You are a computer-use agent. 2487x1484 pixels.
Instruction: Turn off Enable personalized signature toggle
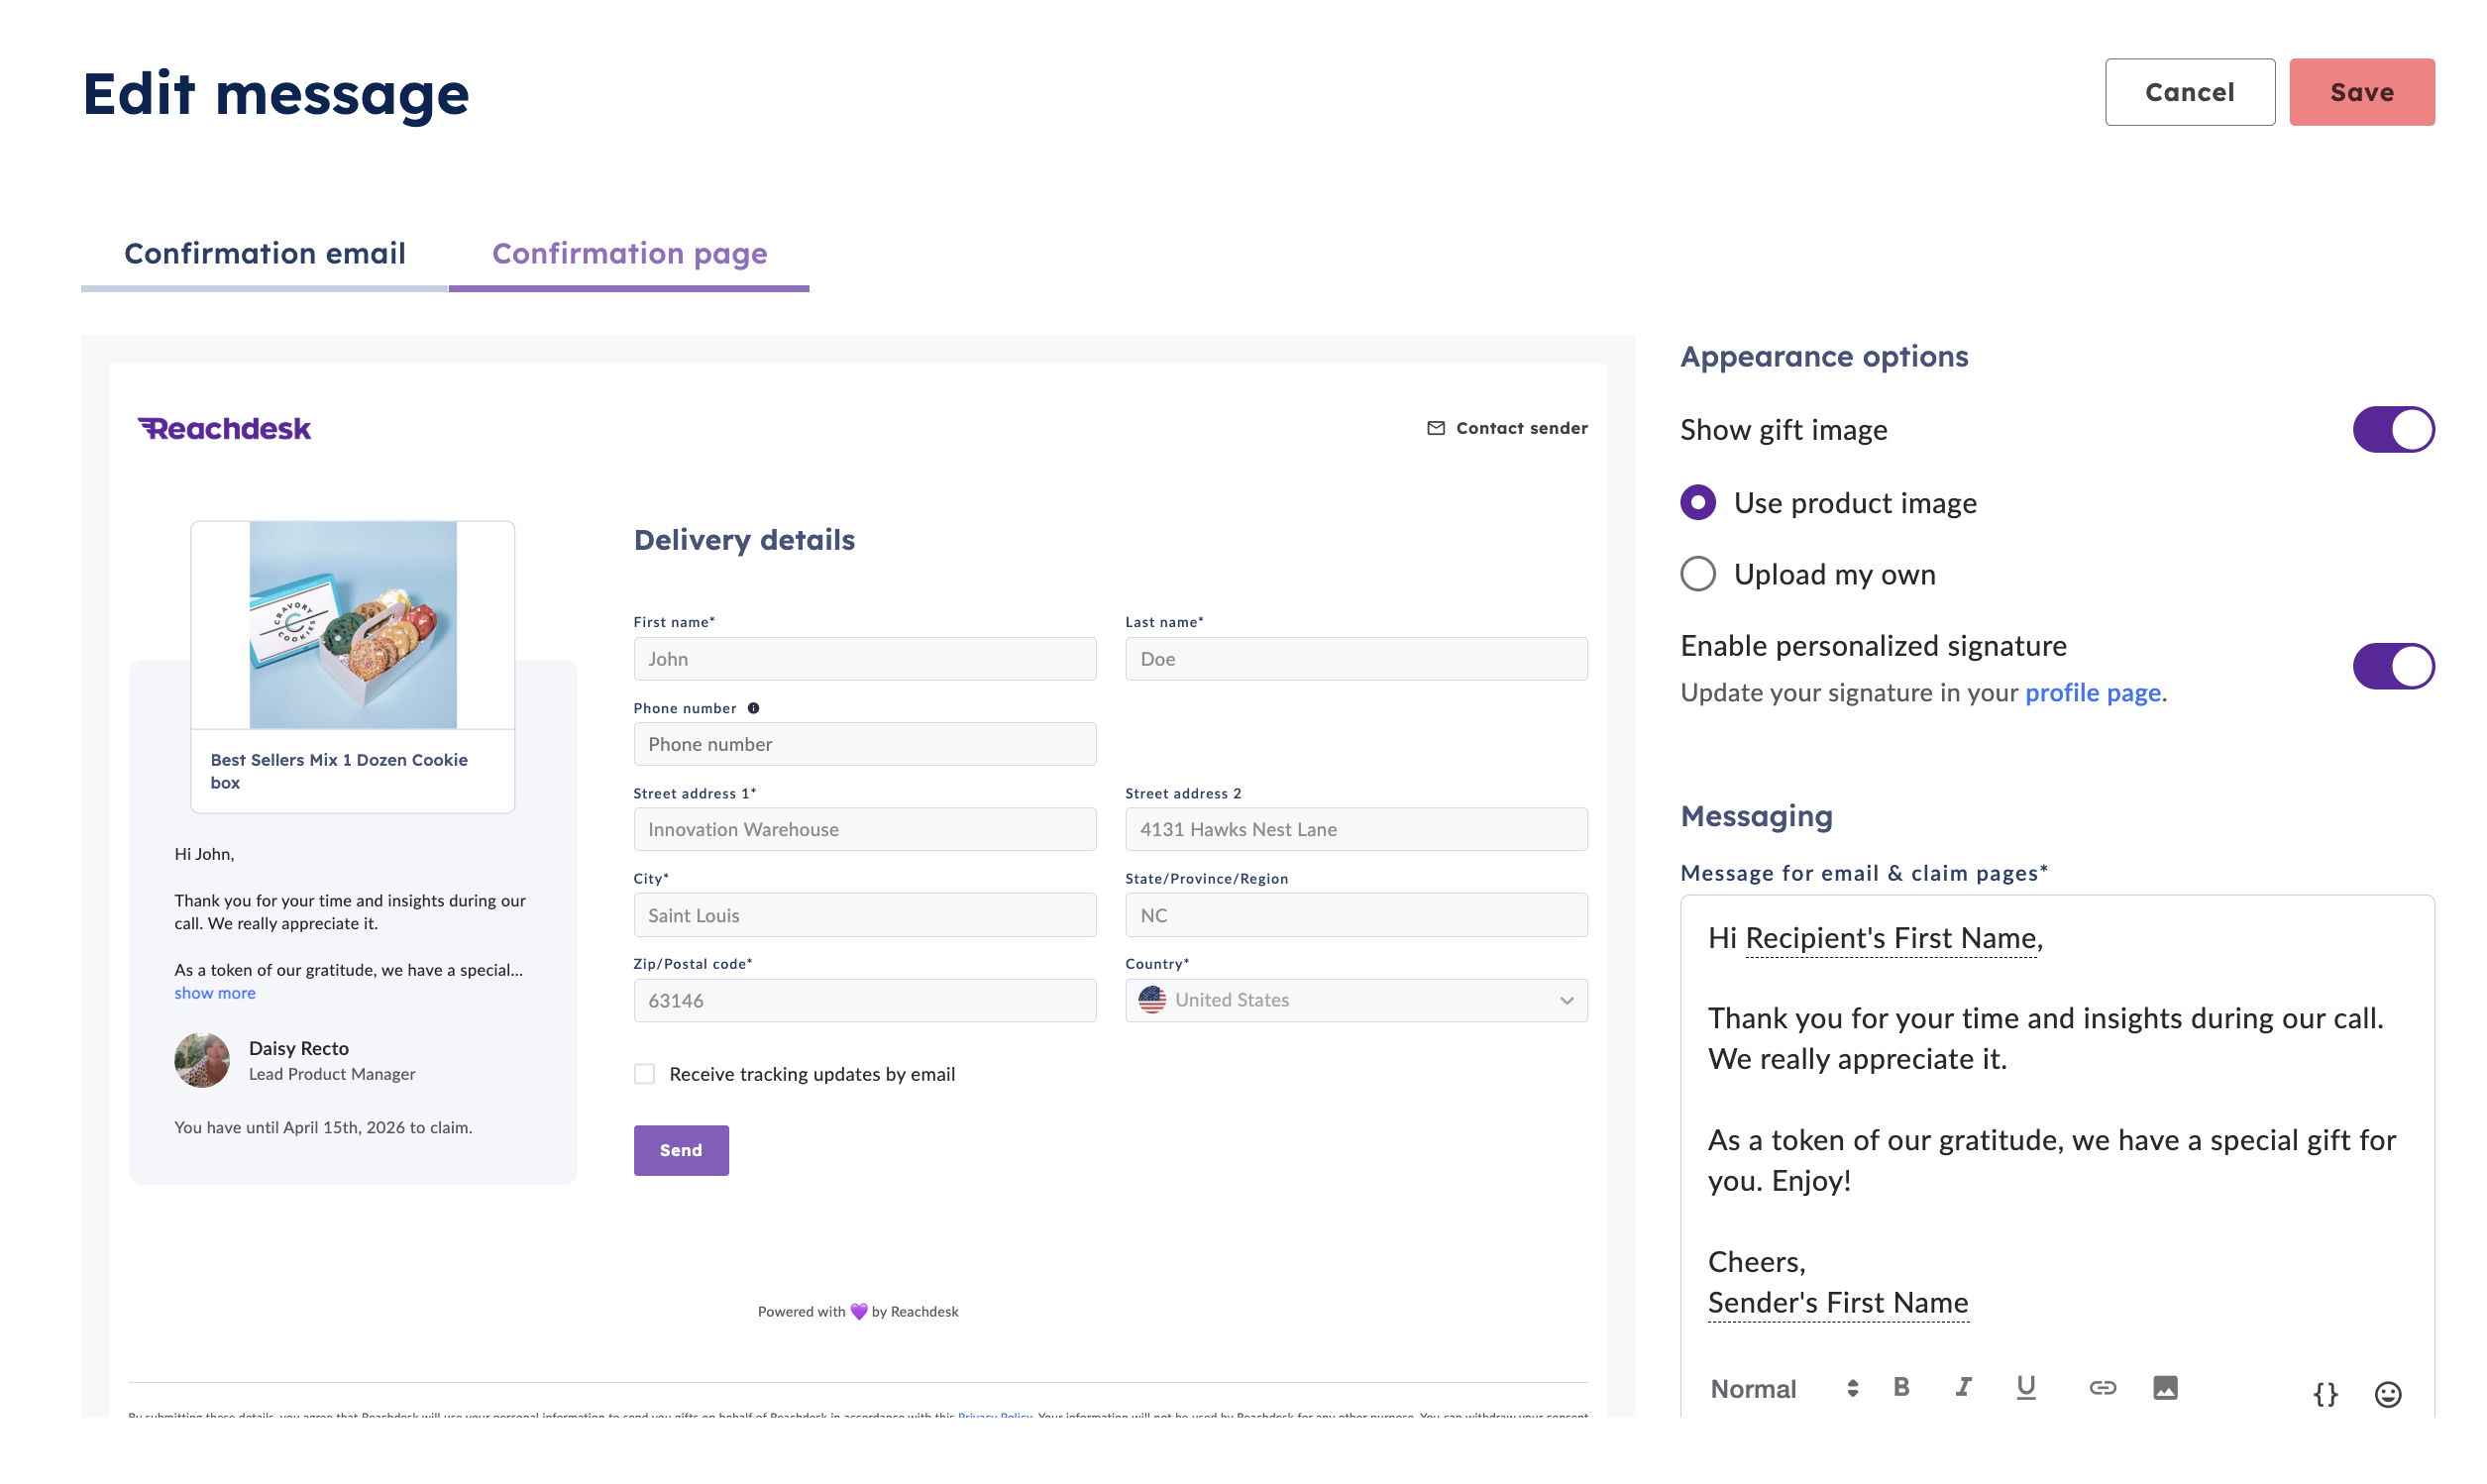[2392, 666]
